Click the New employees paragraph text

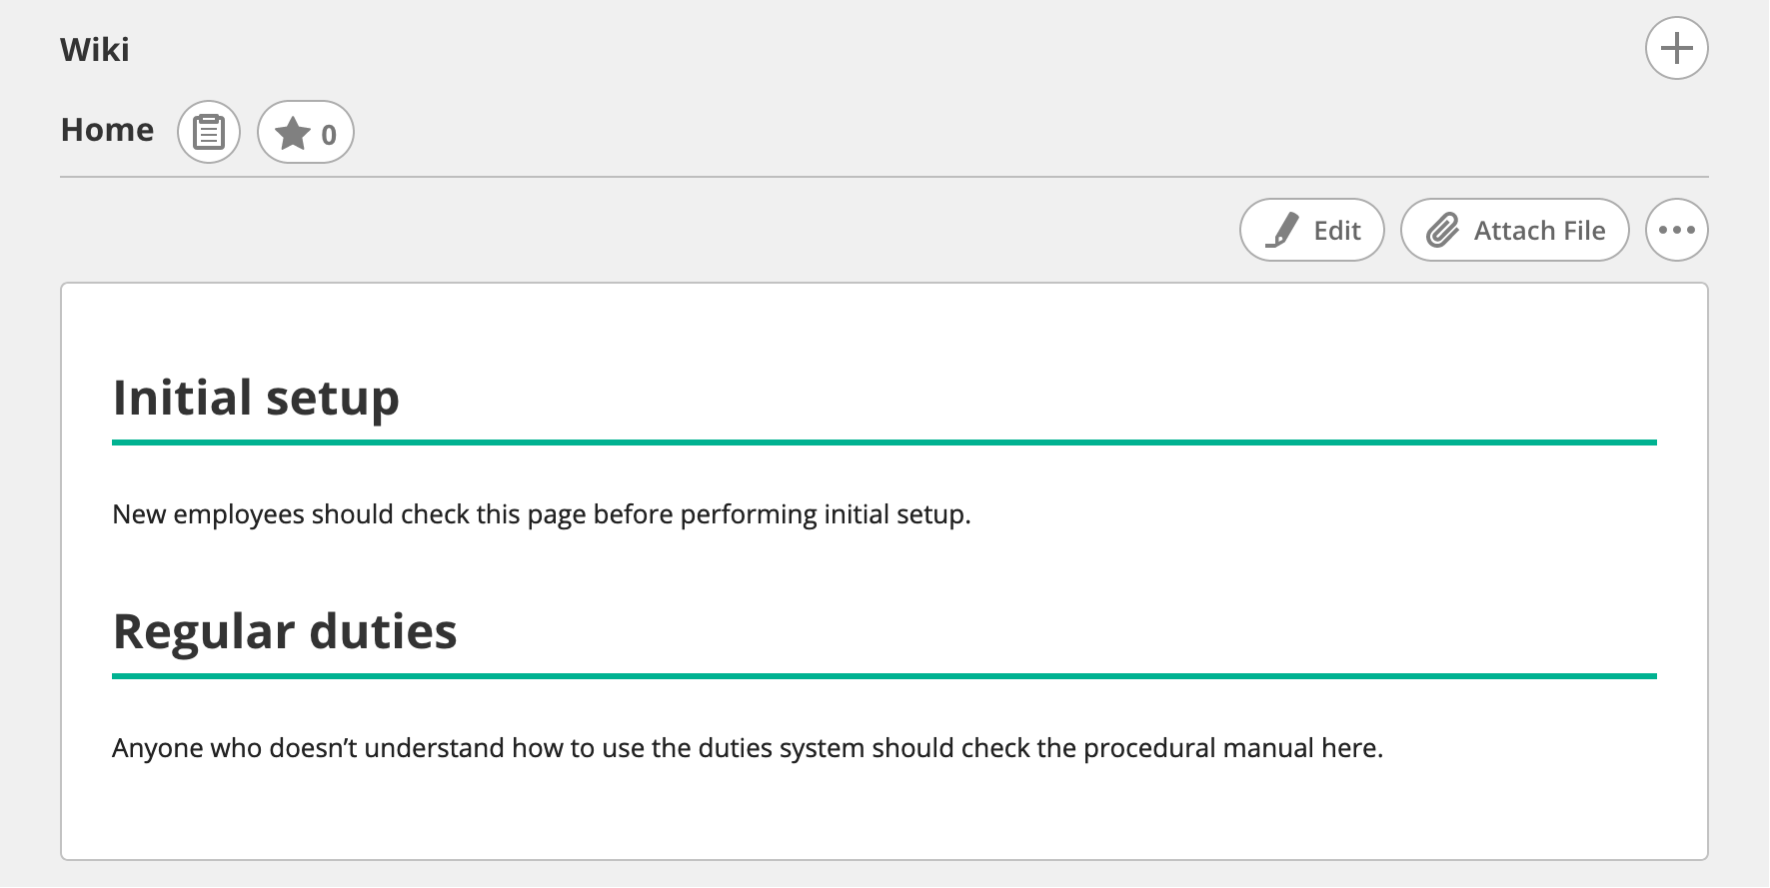coord(541,514)
